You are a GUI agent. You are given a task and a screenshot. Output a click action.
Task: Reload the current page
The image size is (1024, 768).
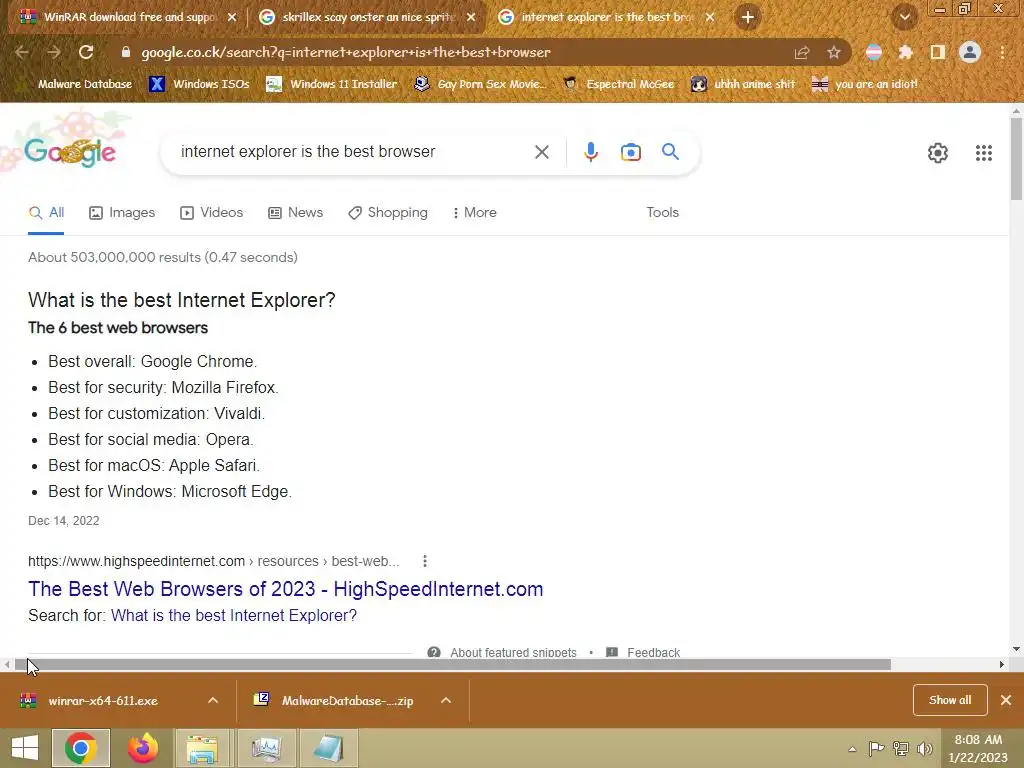(86, 52)
